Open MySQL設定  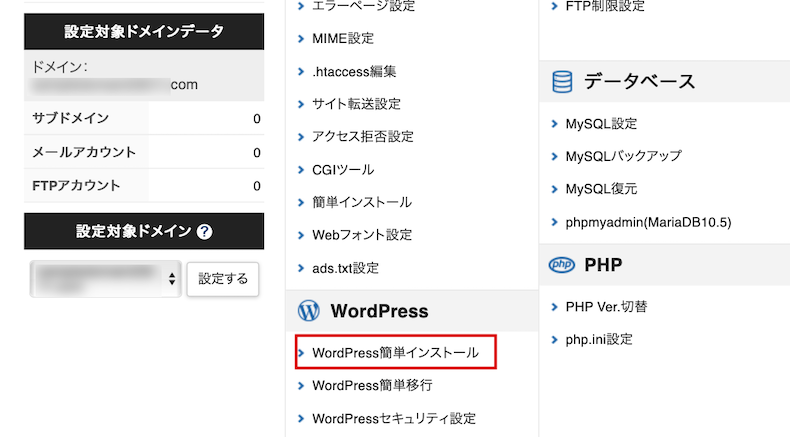click(601, 123)
